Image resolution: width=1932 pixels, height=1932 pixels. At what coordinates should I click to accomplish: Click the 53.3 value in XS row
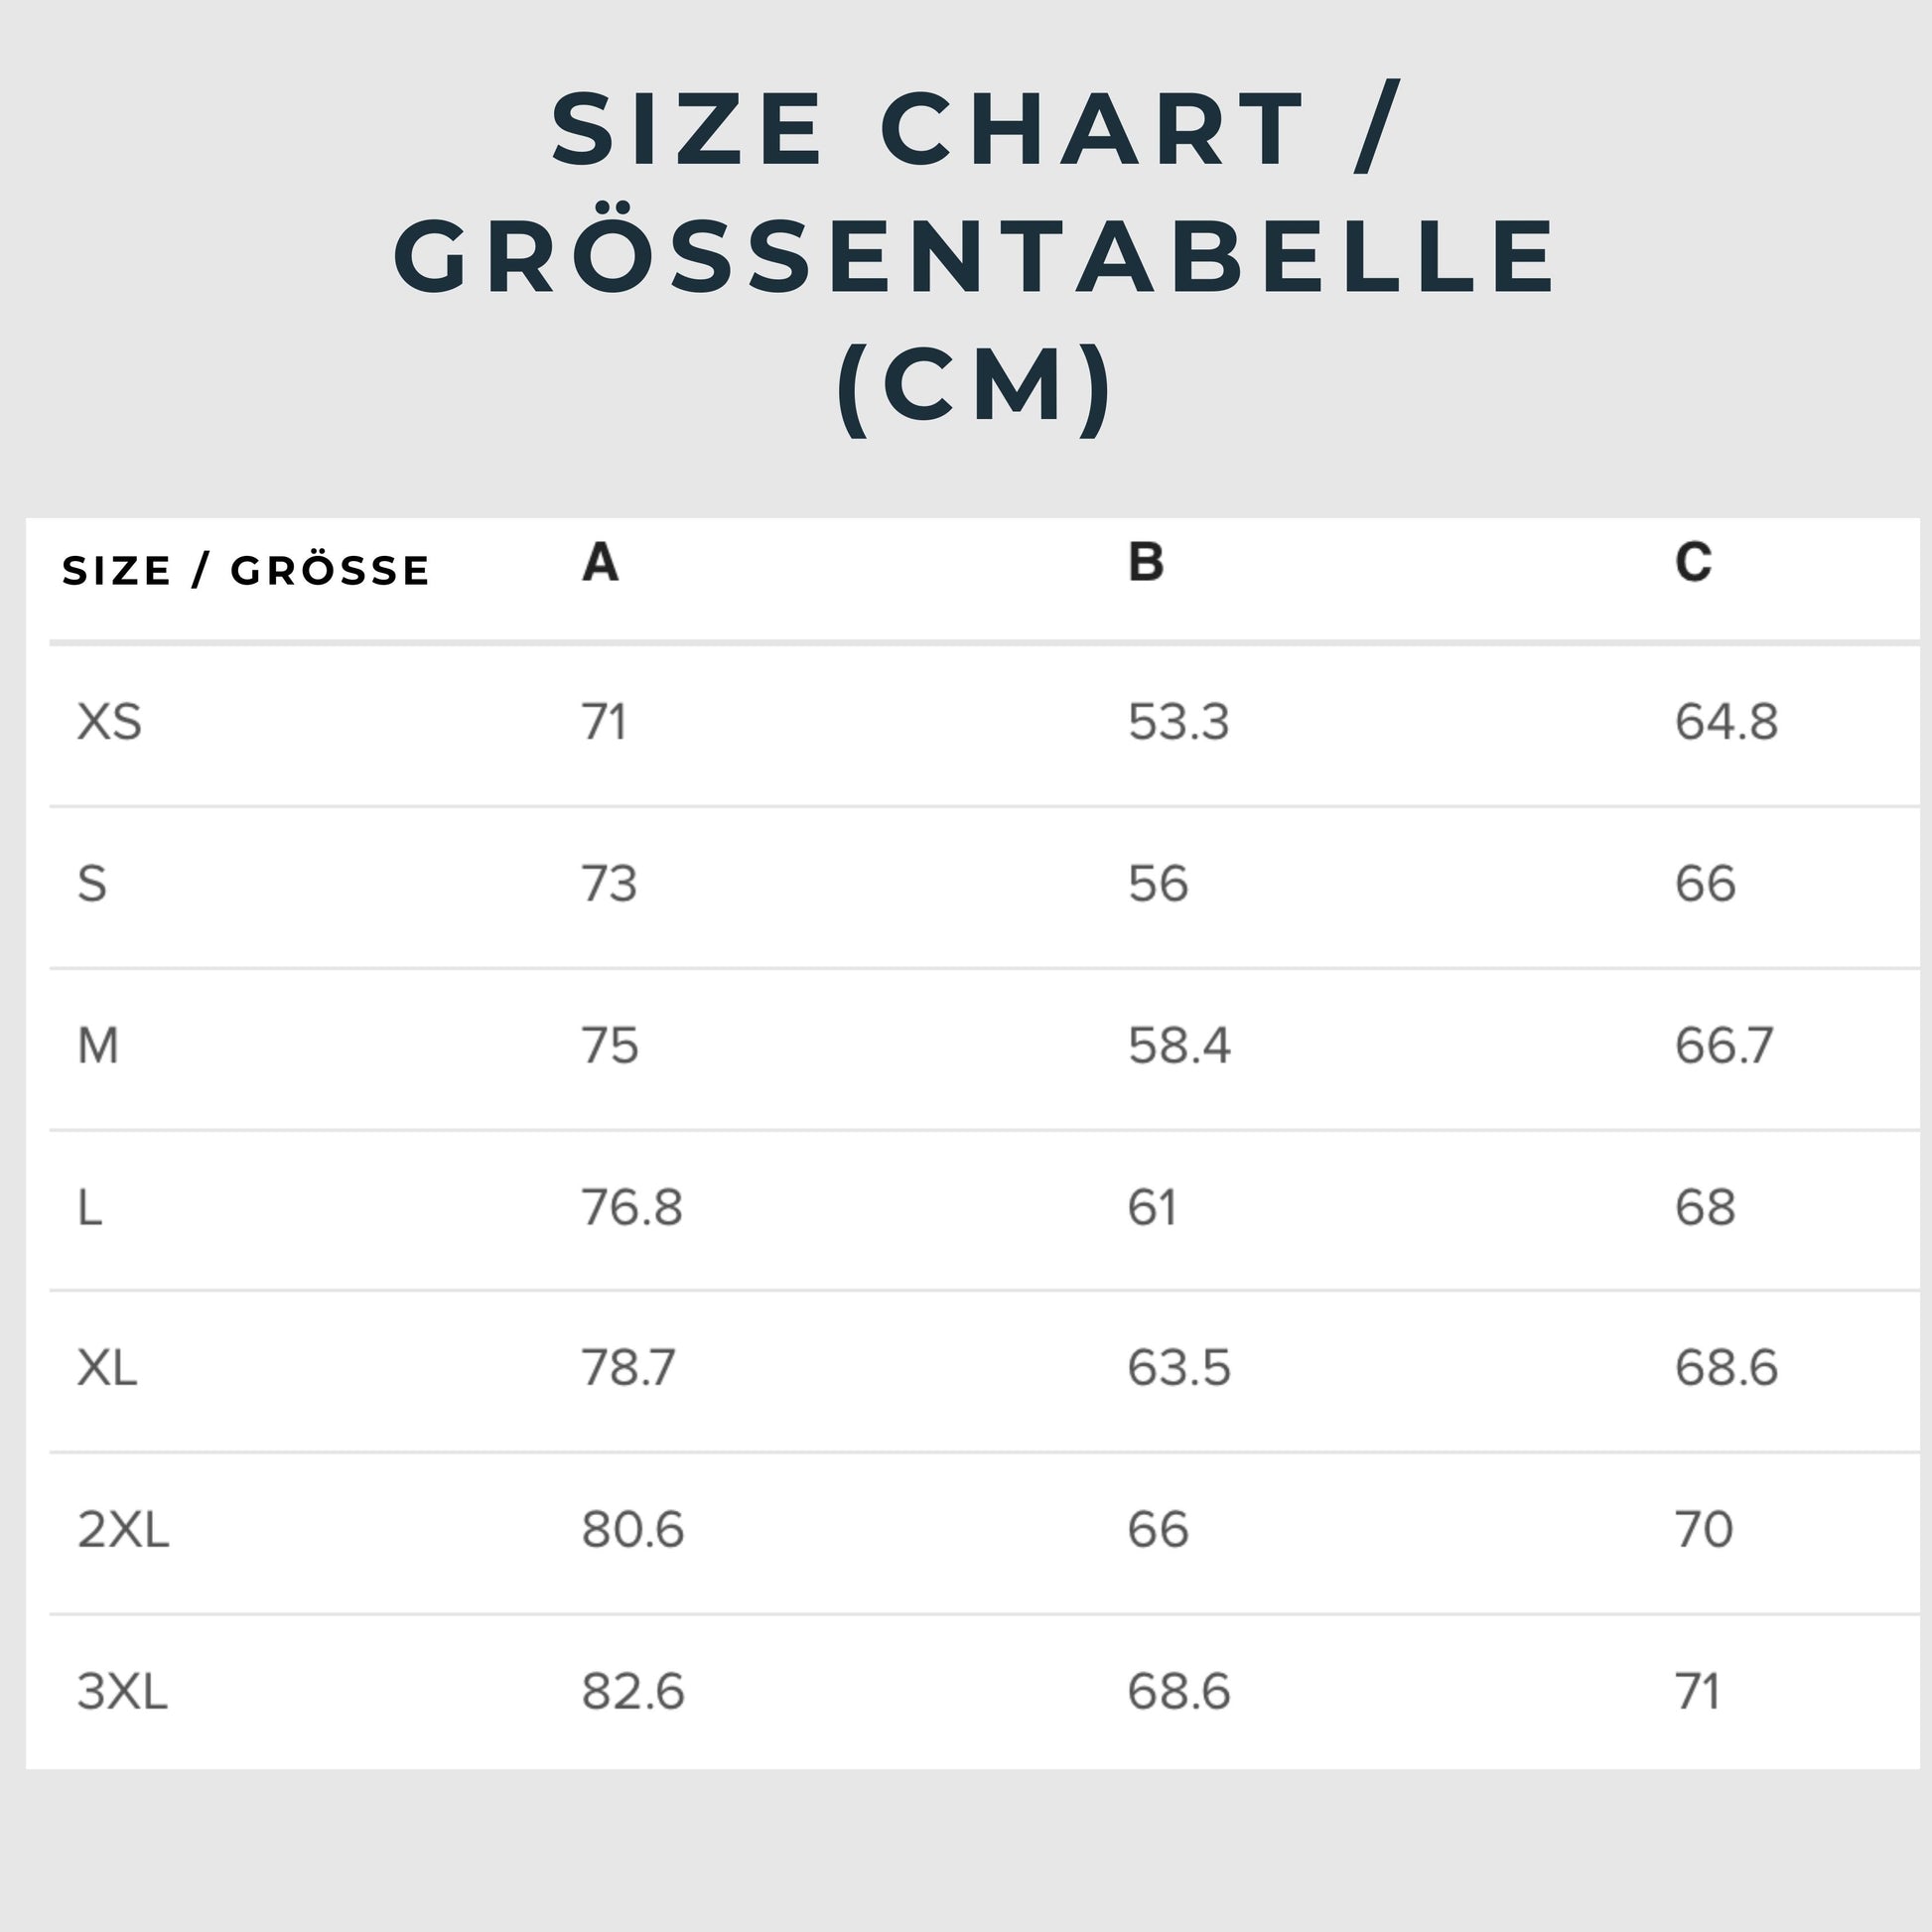pyautogui.click(x=1178, y=722)
